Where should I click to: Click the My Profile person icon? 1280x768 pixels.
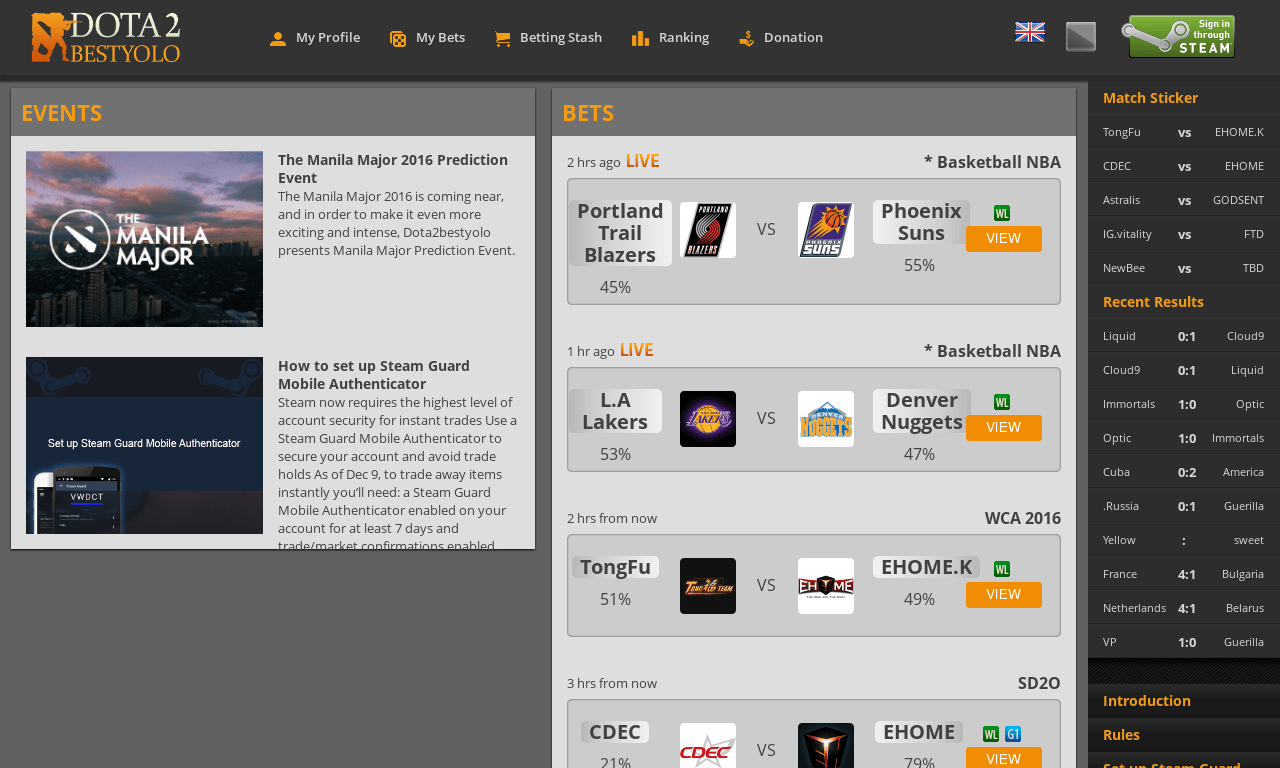pos(278,39)
